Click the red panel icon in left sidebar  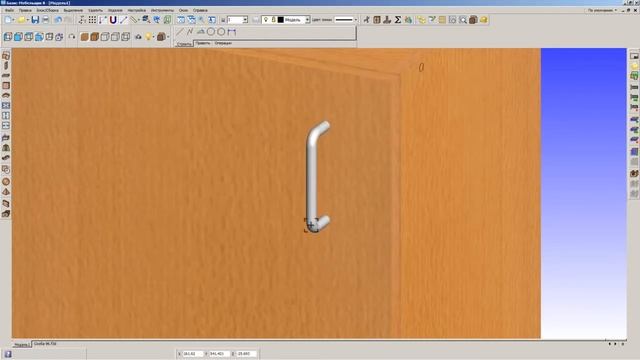(6, 86)
